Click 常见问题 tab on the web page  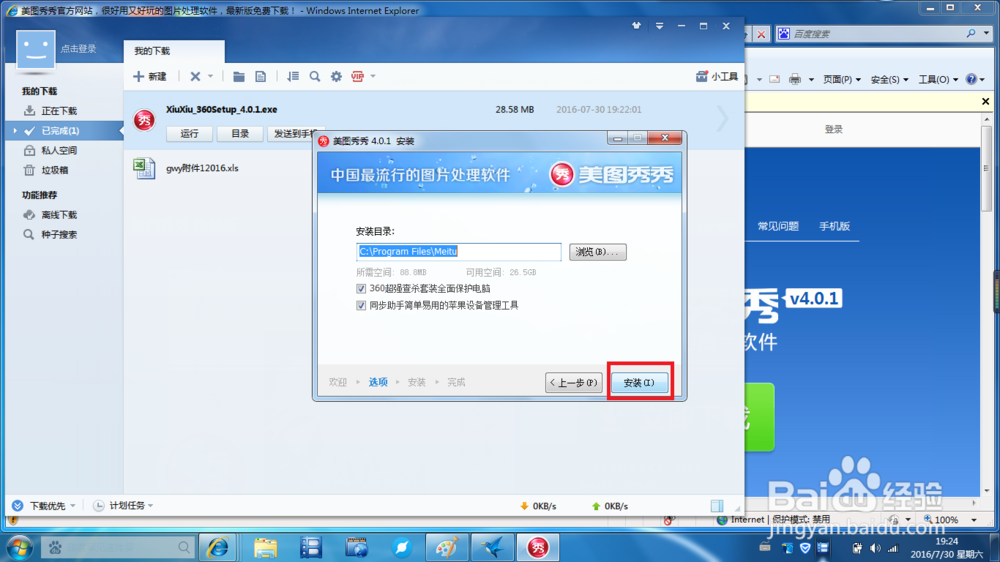click(x=778, y=226)
